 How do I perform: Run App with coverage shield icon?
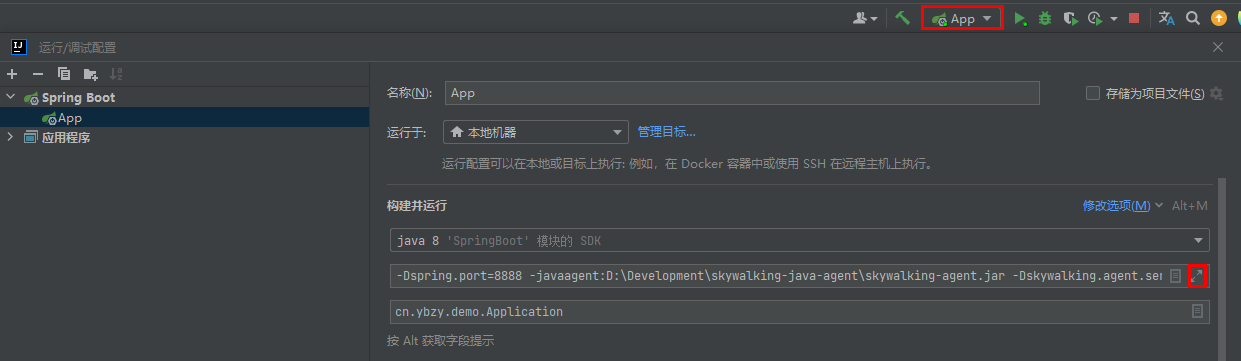(1070, 18)
